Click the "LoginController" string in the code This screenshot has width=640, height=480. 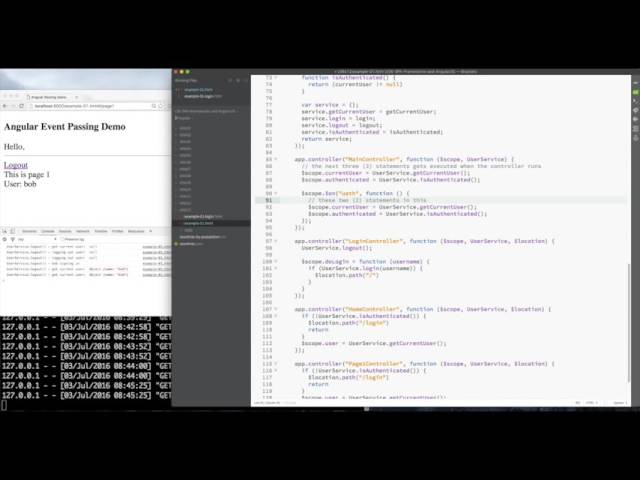[x=373, y=241]
